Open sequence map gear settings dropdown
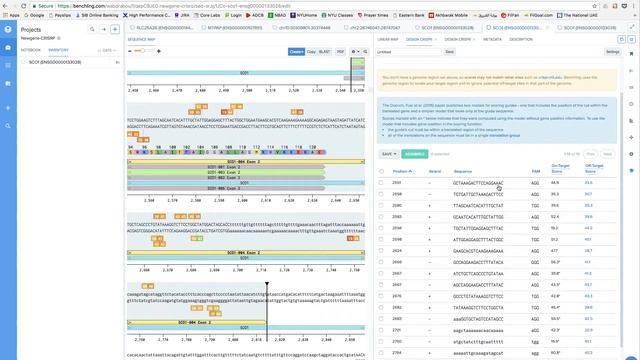Image resolution: width=640 pixels, height=360 pixels. pos(355,52)
